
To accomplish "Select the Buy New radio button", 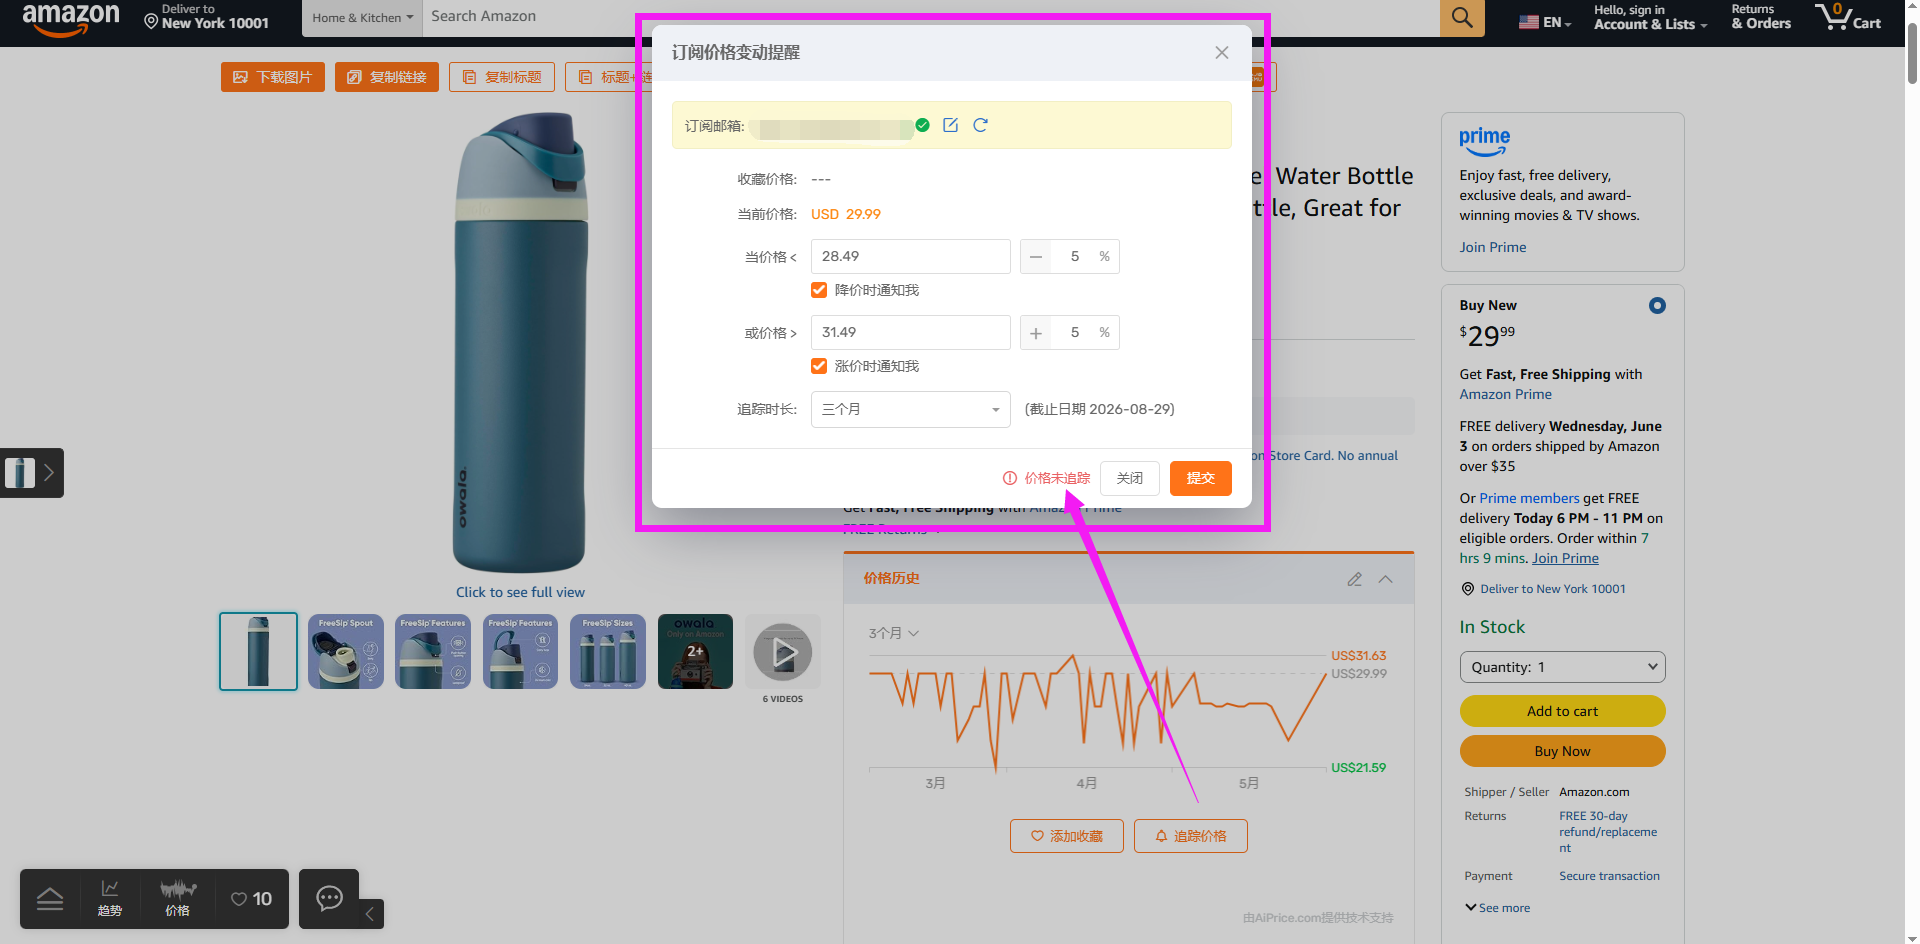I will (x=1657, y=306).
